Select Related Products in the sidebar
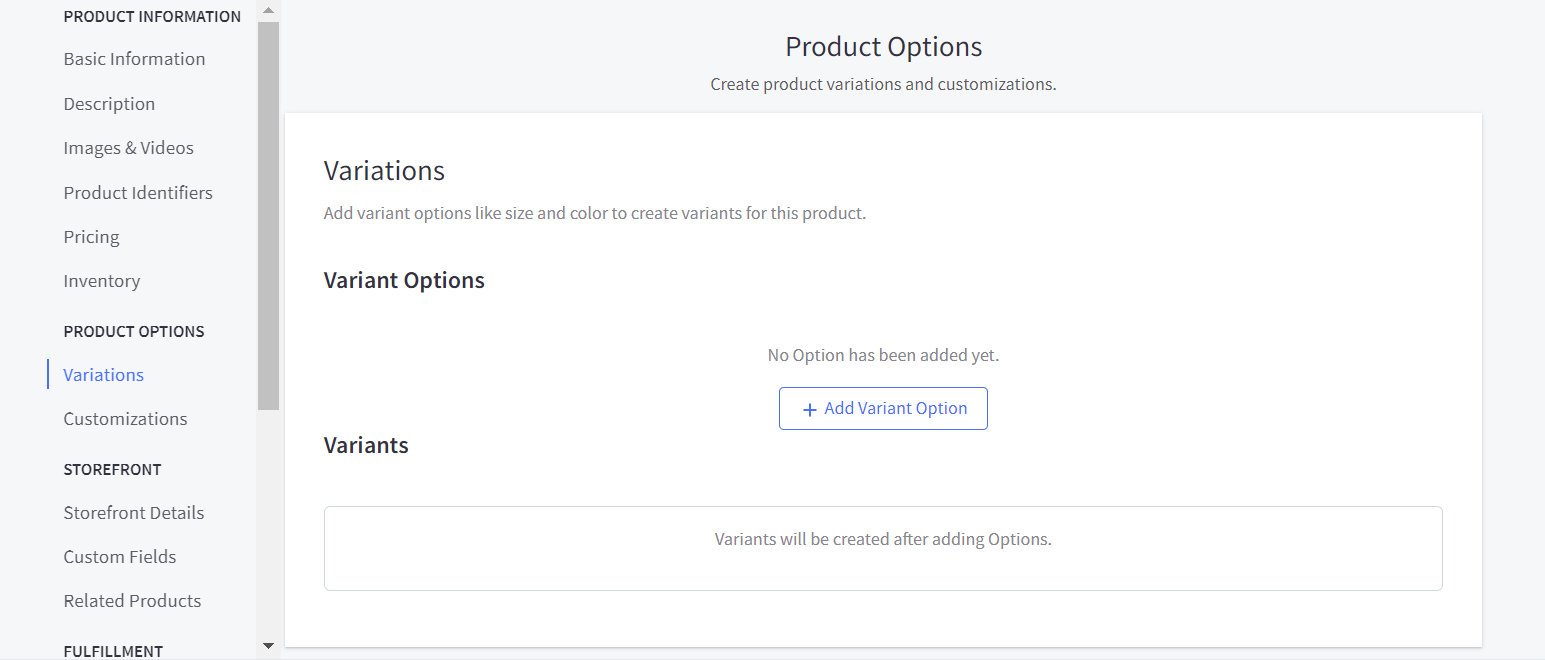The image size is (1545, 660). pos(132,601)
